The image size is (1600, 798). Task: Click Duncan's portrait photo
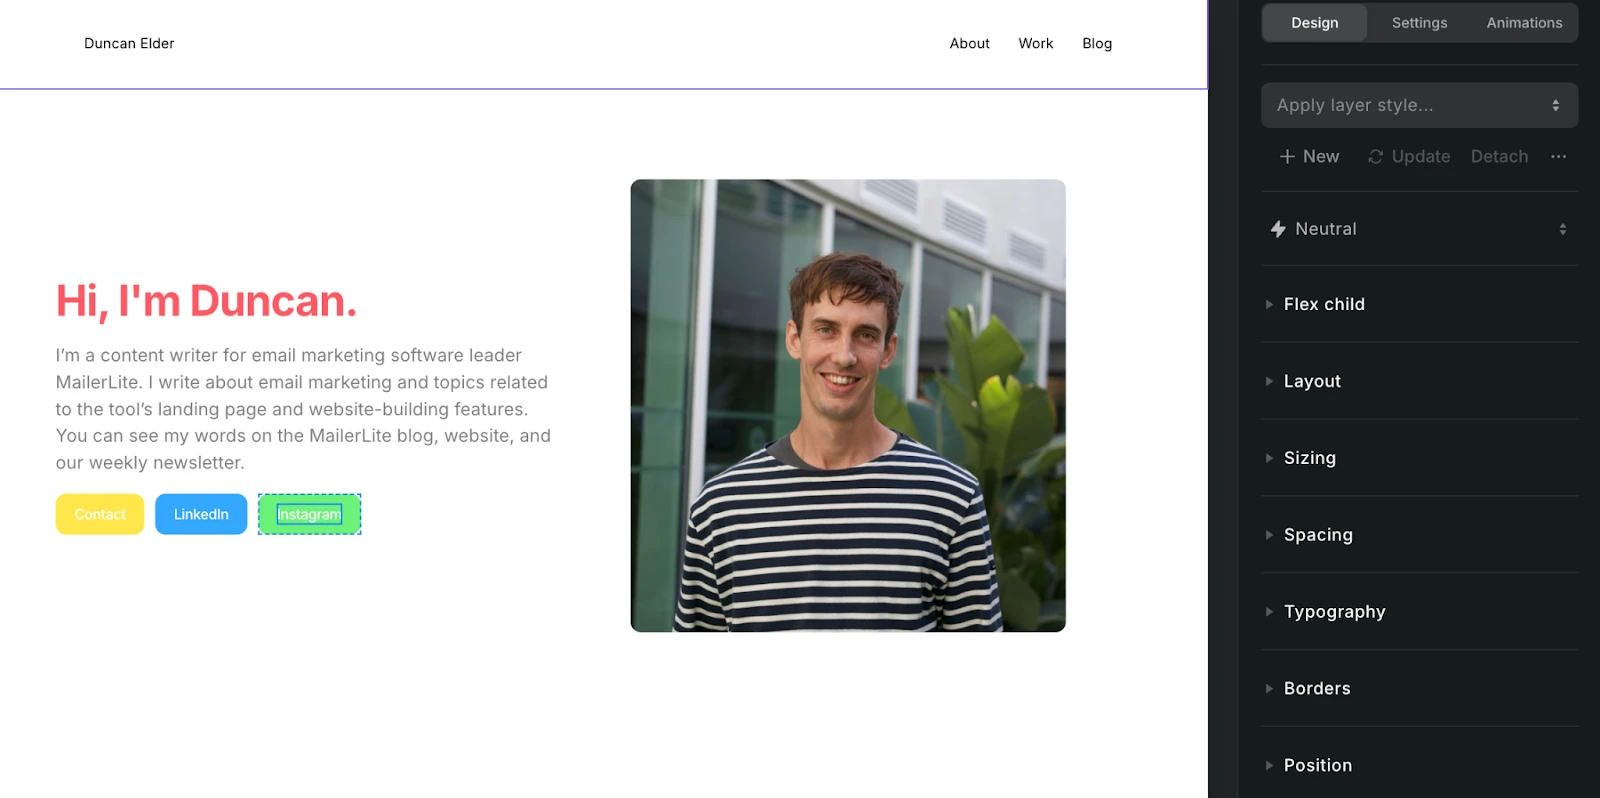[848, 406]
